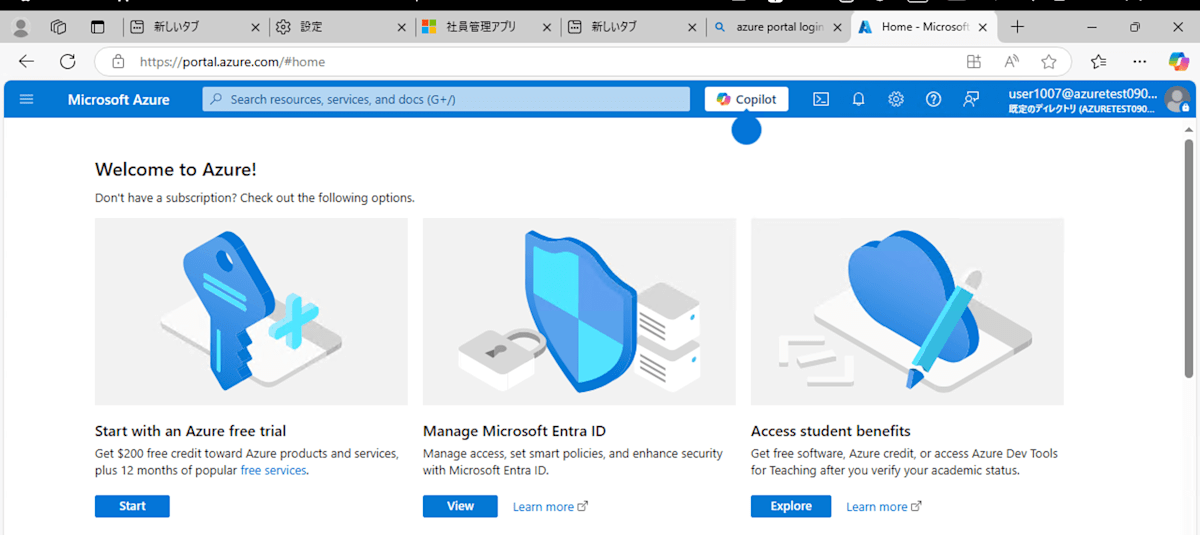Screen dimensions: 1200x535
Task: Close the 社員管理アプリ tab
Action: (546, 27)
